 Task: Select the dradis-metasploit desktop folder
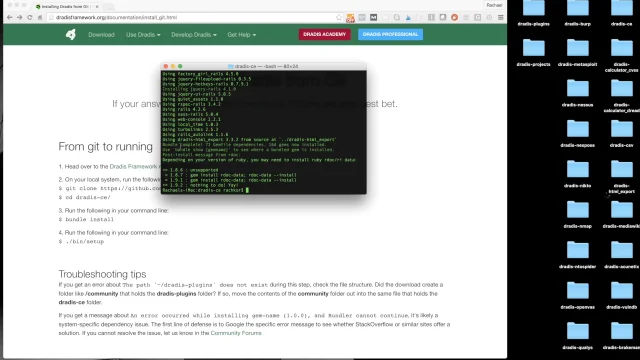click(x=578, y=52)
